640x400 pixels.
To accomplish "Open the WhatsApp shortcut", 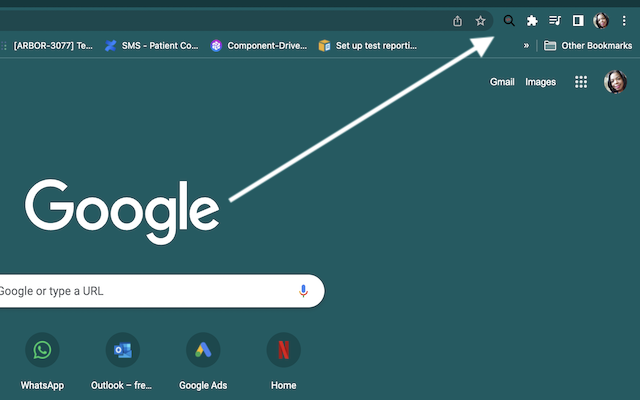I will 42,361.
